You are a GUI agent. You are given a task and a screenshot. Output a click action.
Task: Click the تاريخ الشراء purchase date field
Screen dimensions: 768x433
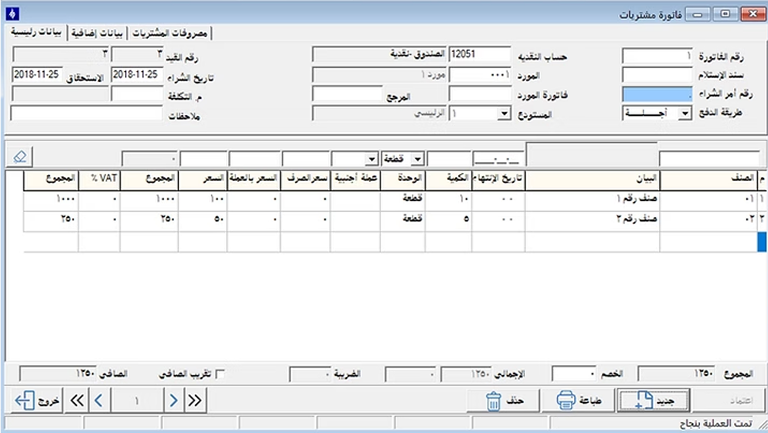[x=137, y=75]
